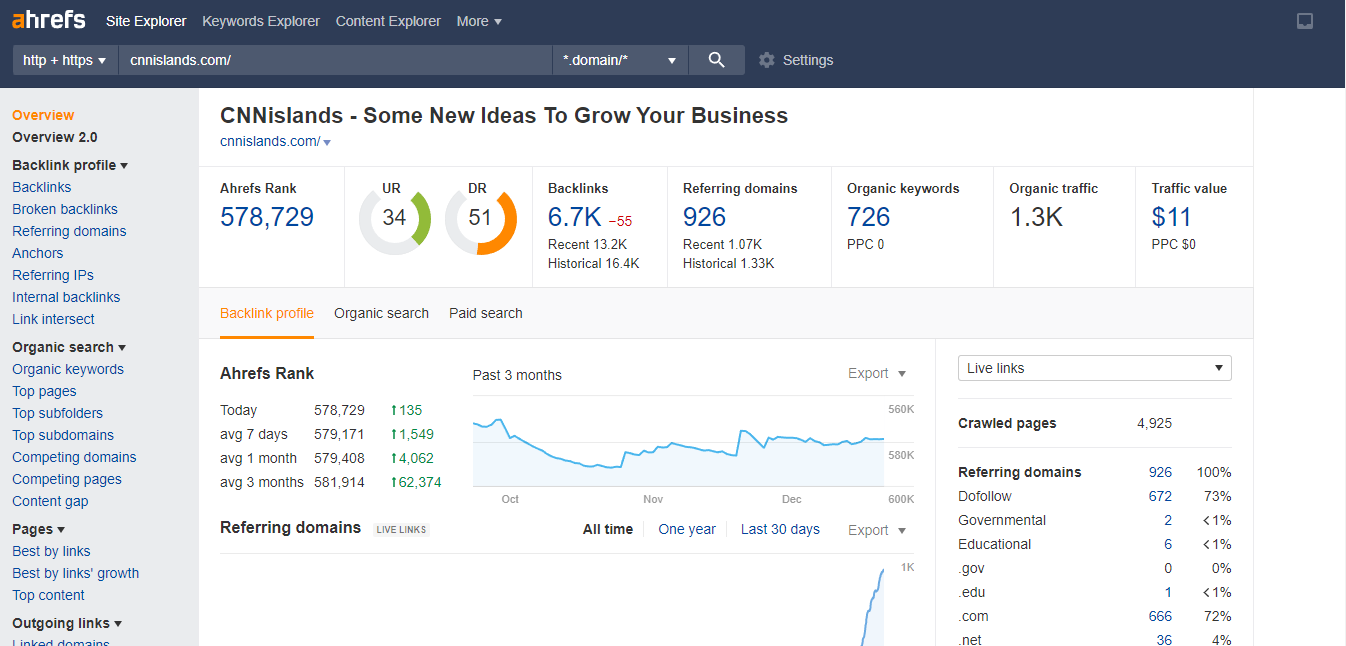Click the DR 51 donut chart
The width and height of the screenshot is (1346, 646).
[481, 217]
